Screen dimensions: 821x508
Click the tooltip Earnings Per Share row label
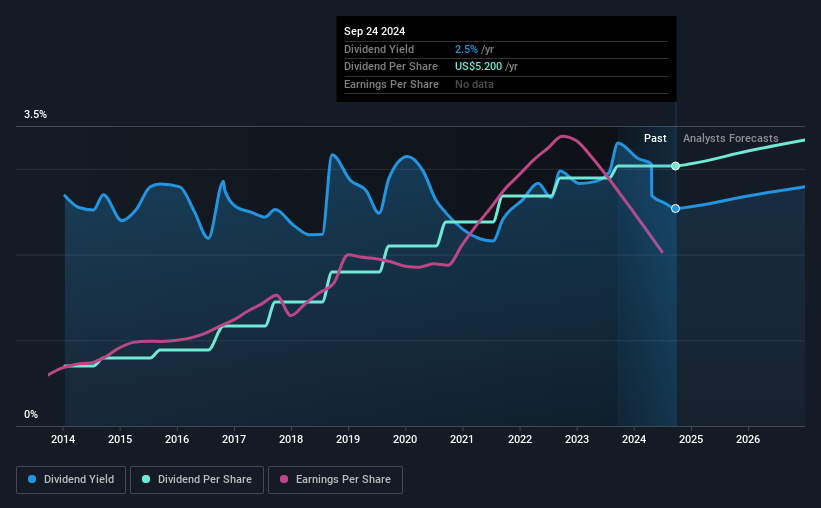click(x=391, y=84)
